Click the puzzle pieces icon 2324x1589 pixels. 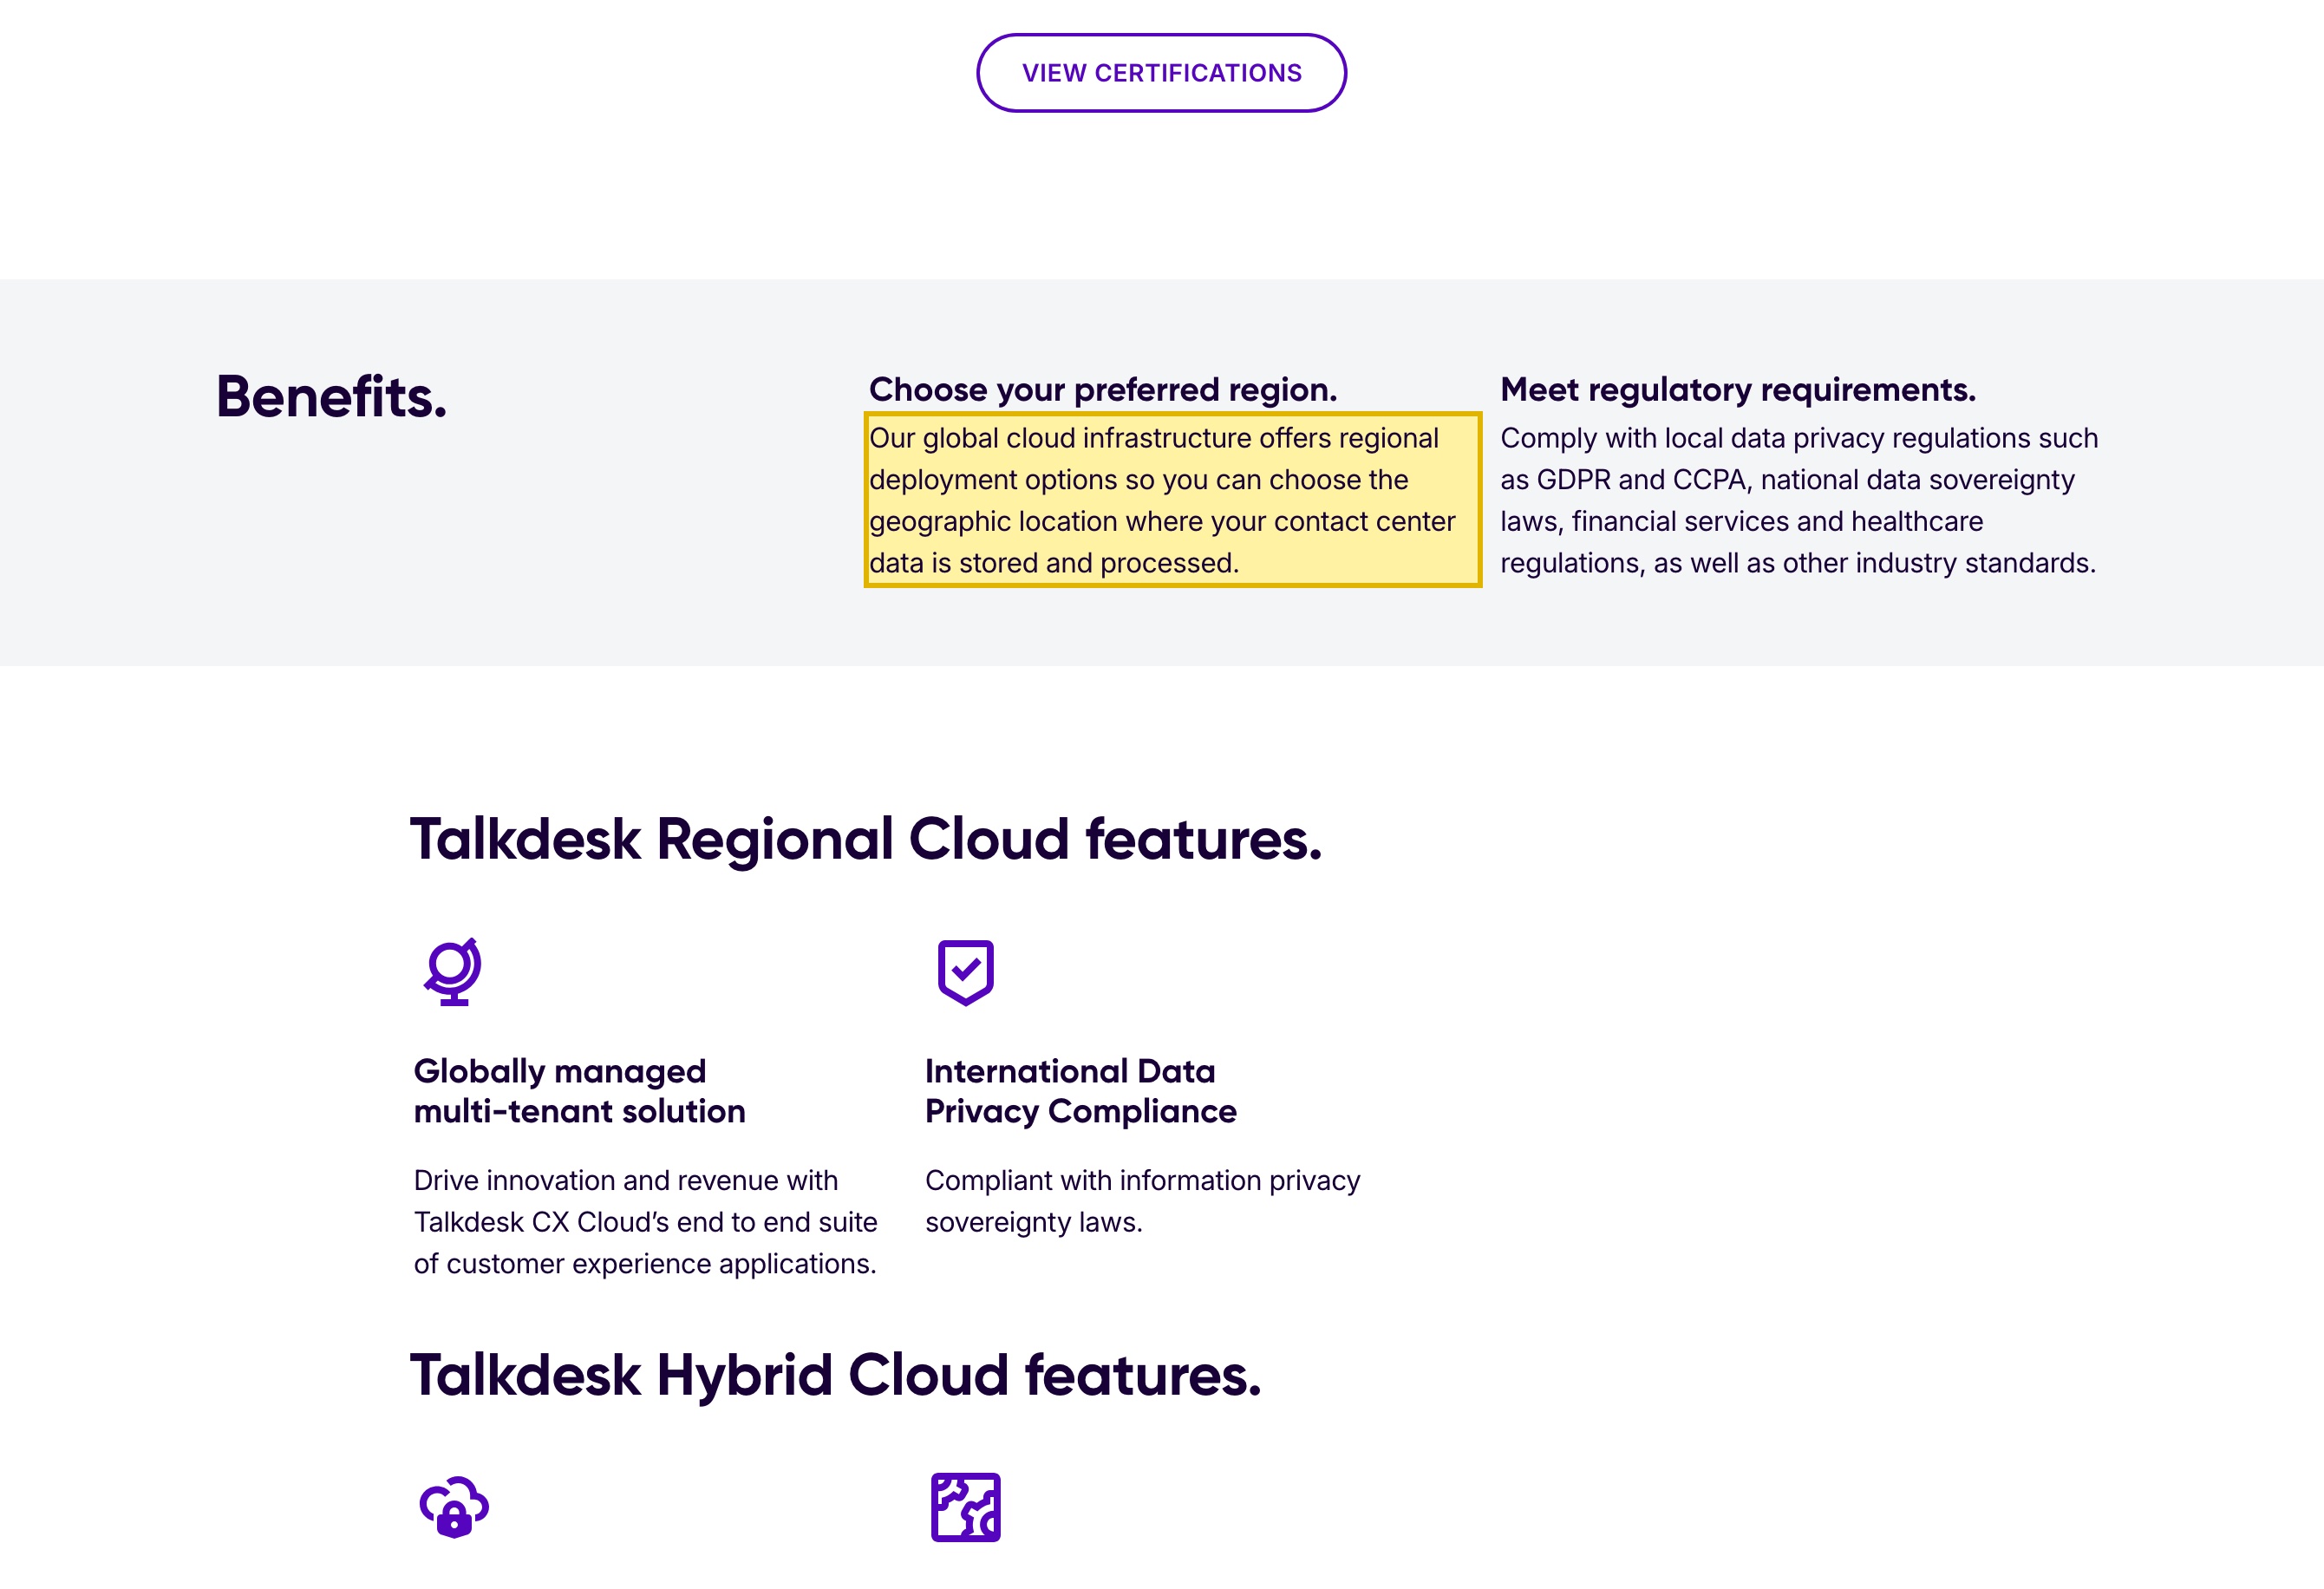[965, 1506]
